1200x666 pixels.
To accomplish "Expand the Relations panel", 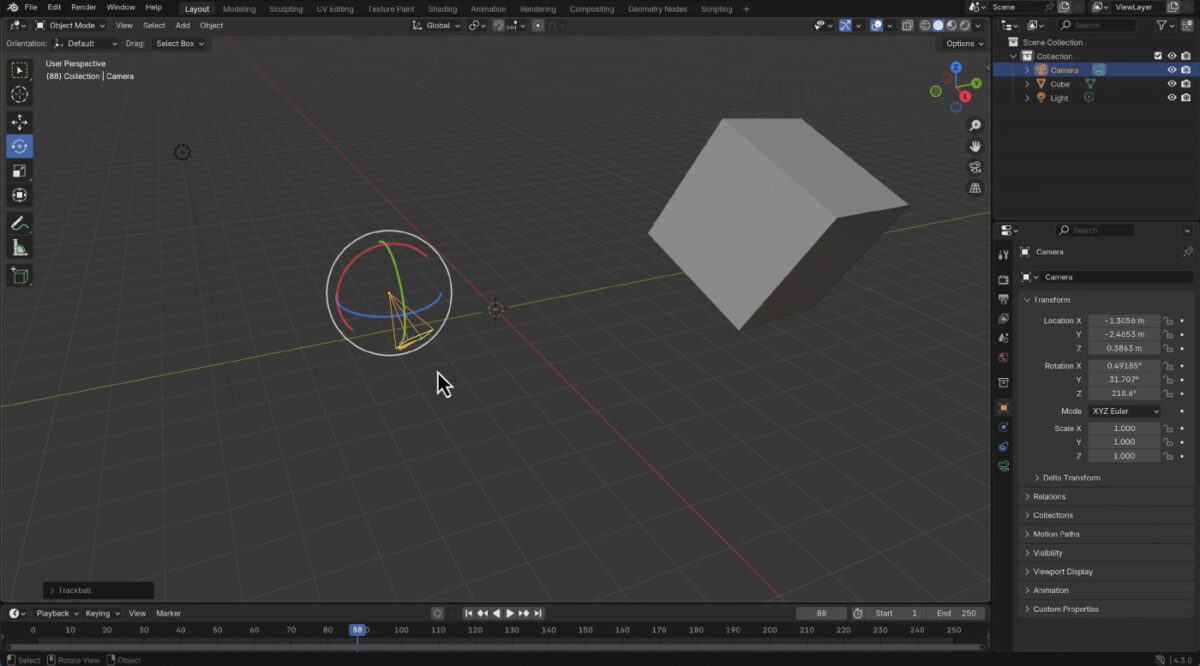I will point(1027,497).
